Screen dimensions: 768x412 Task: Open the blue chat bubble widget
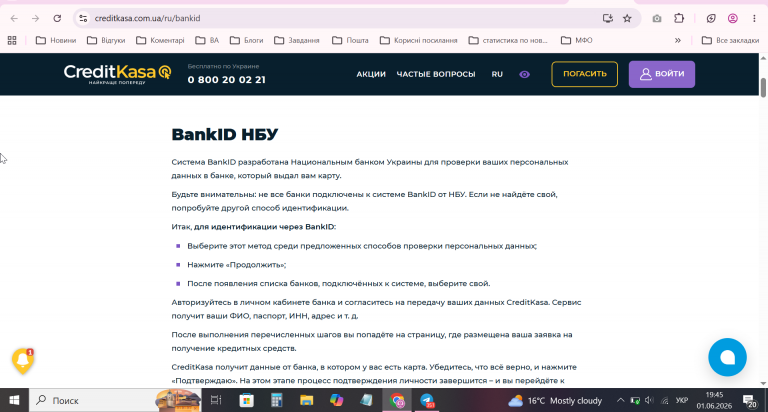tap(727, 357)
